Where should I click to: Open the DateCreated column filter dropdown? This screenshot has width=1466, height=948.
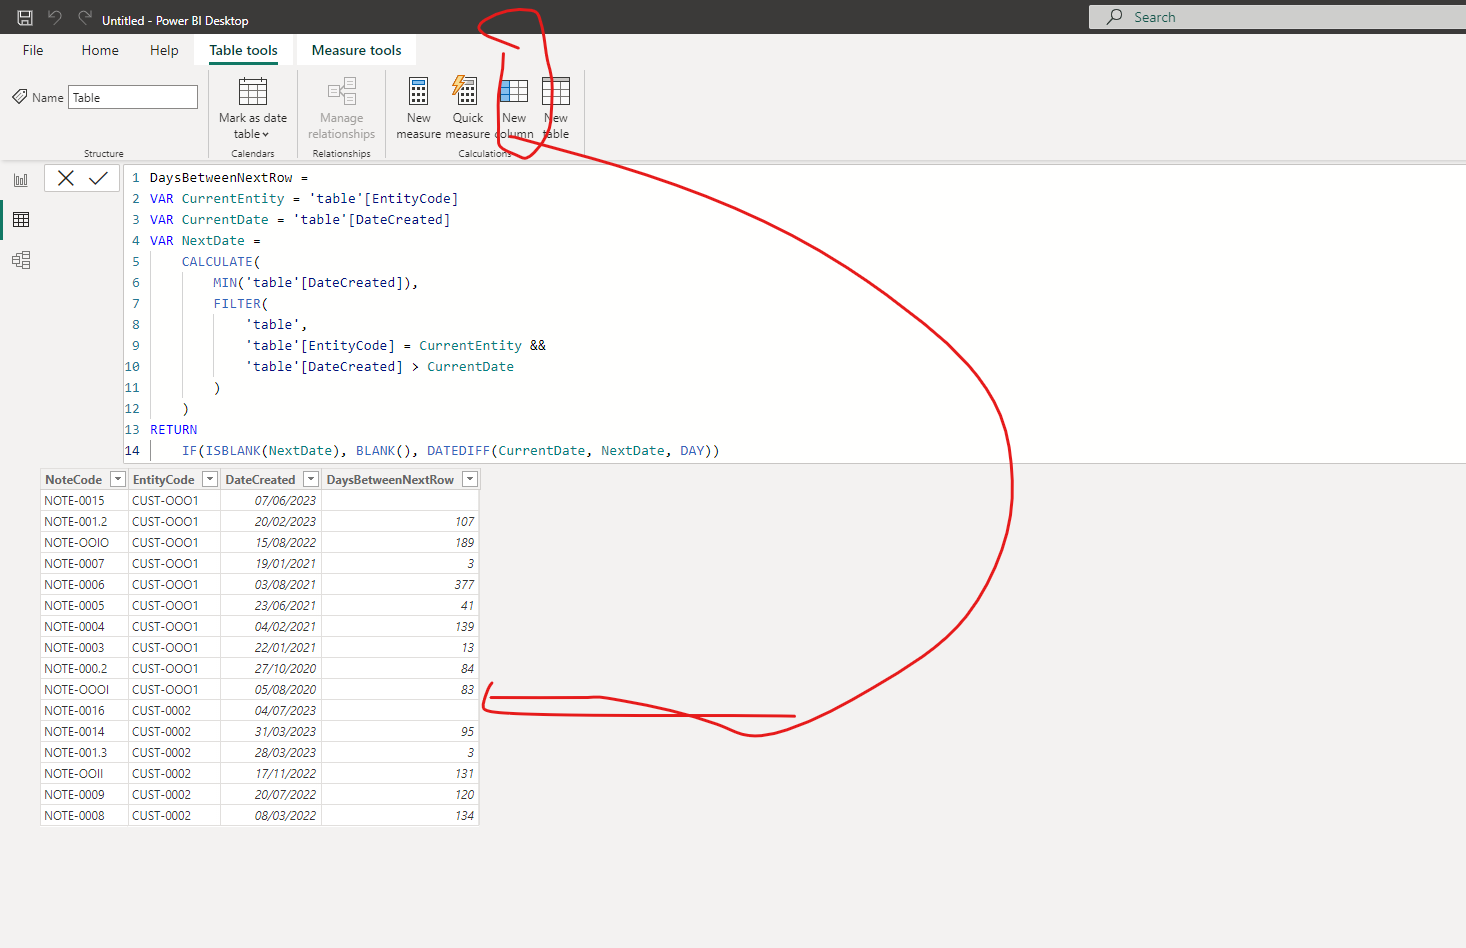click(310, 480)
